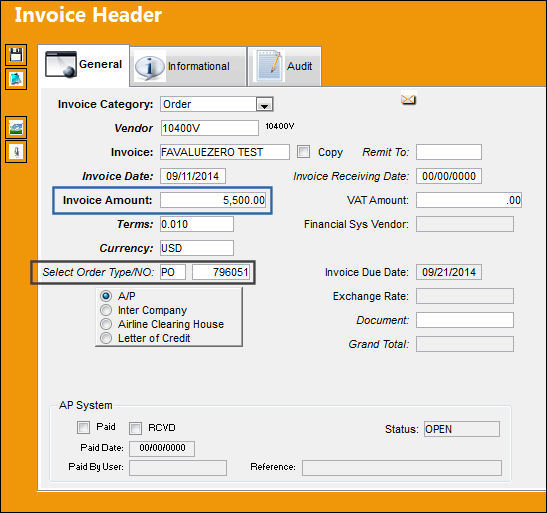Click the microphone sidebar icon

click(16, 151)
